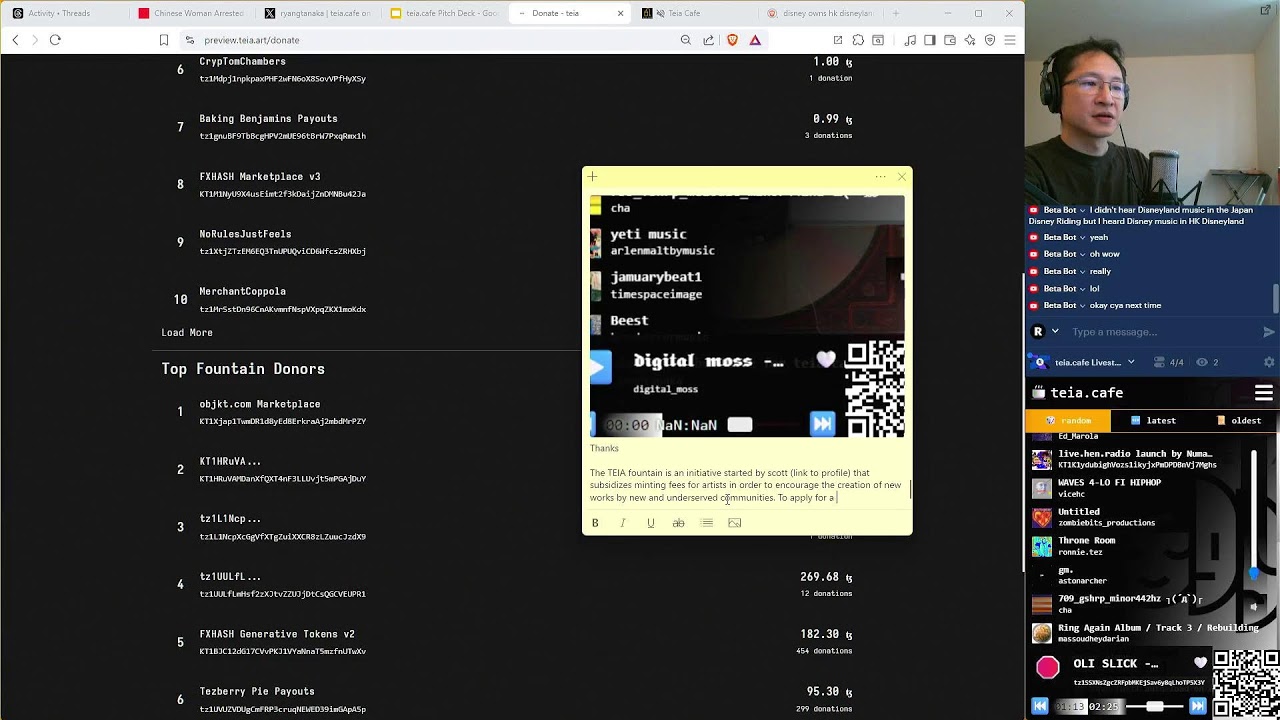Viewport: 1280px width, 720px height.
Task: Like OLI SLICK track with the heart
Action: 1201,663
